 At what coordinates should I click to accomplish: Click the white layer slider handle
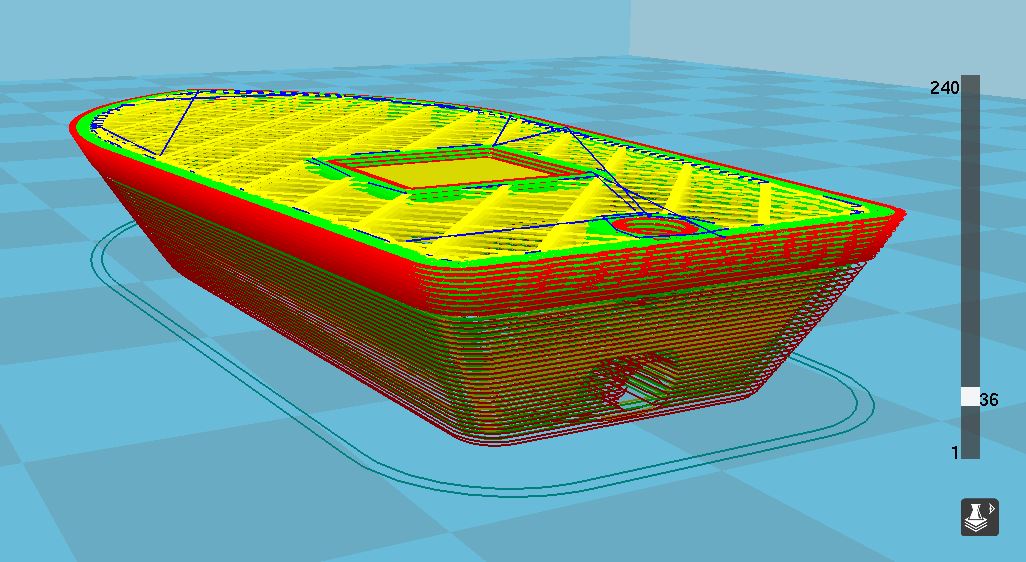coord(970,397)
